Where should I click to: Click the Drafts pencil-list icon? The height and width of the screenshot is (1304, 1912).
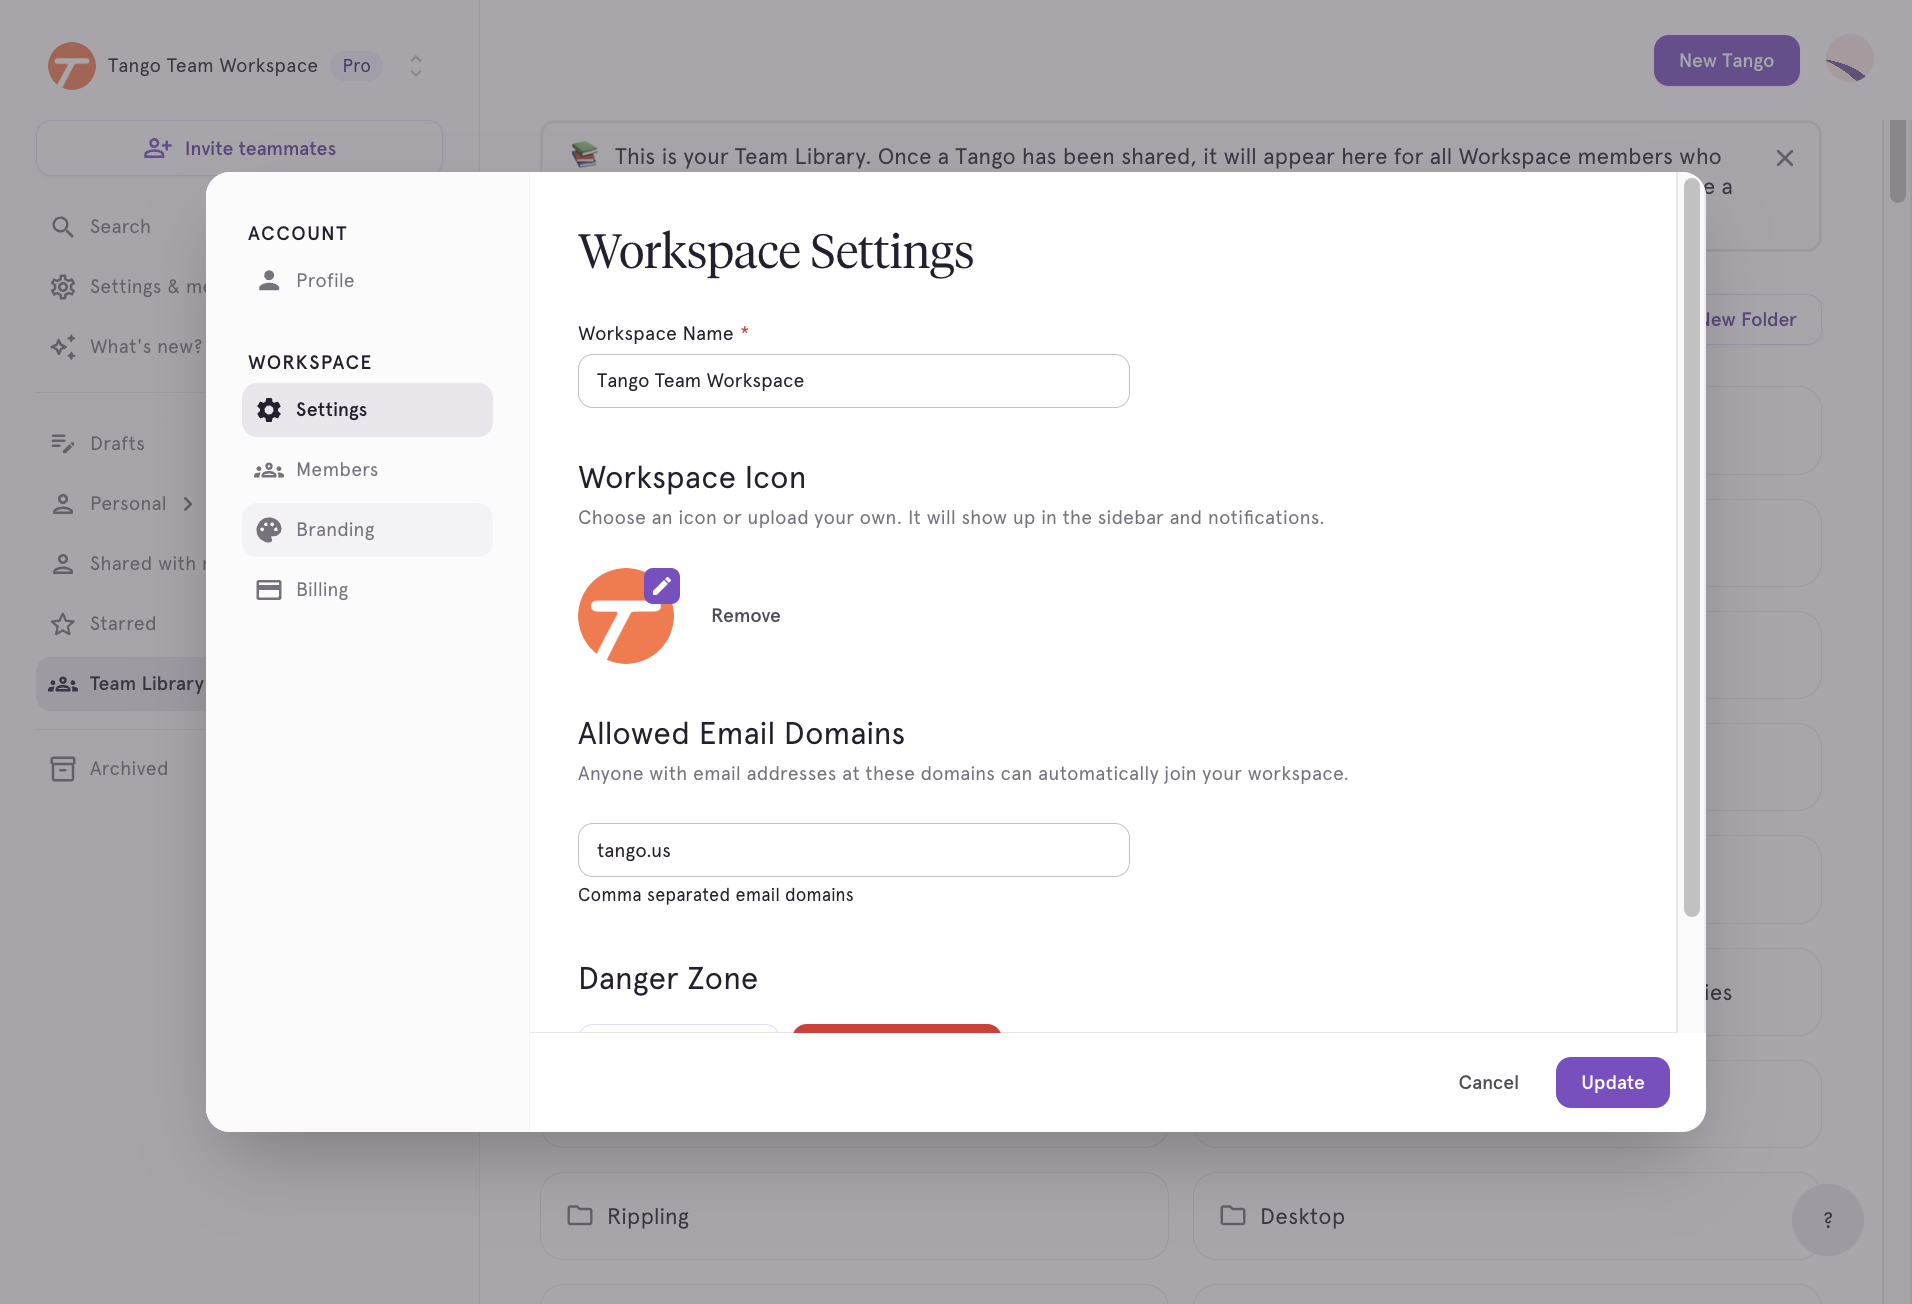coord(63,443)
